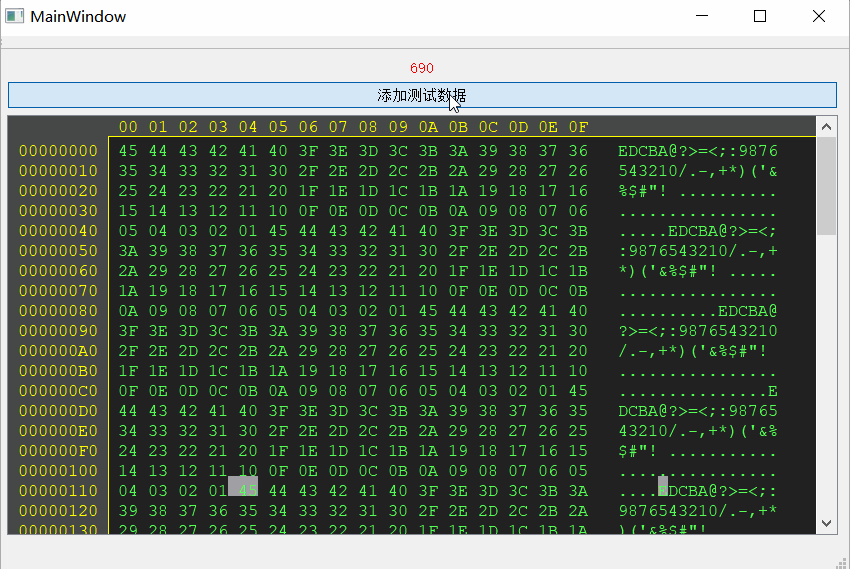Click the vertical scrollbar thumb
This screenshot has width=850, height=569.
coord(826,186)
